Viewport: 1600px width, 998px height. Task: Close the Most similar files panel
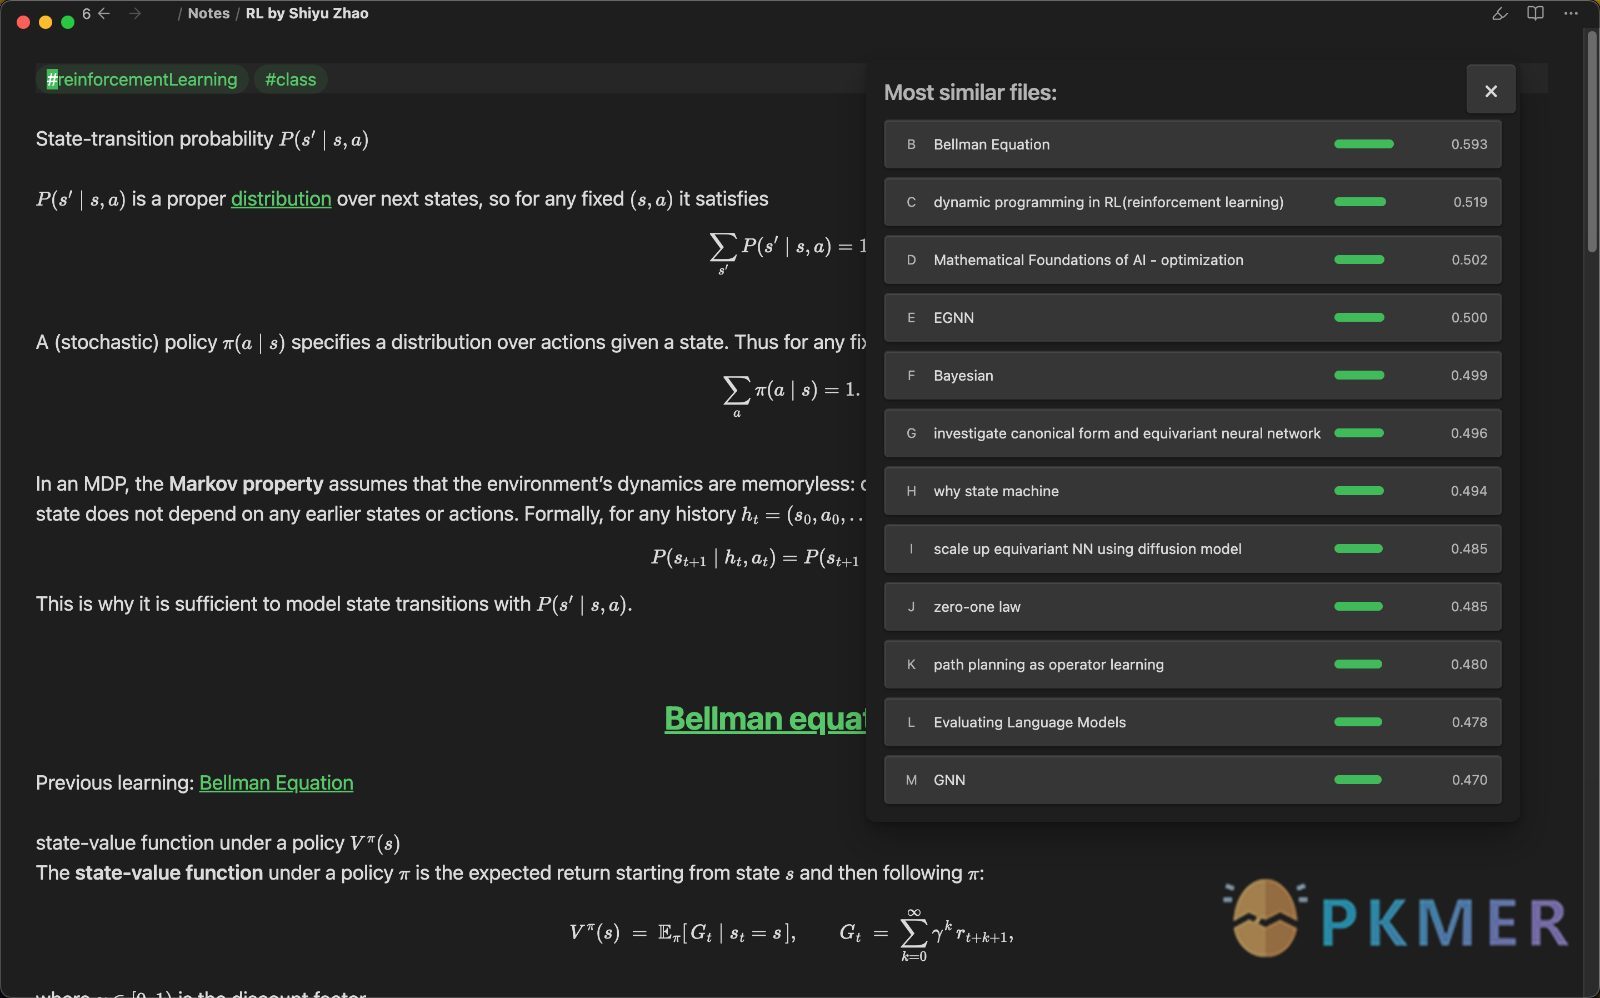1490,91
